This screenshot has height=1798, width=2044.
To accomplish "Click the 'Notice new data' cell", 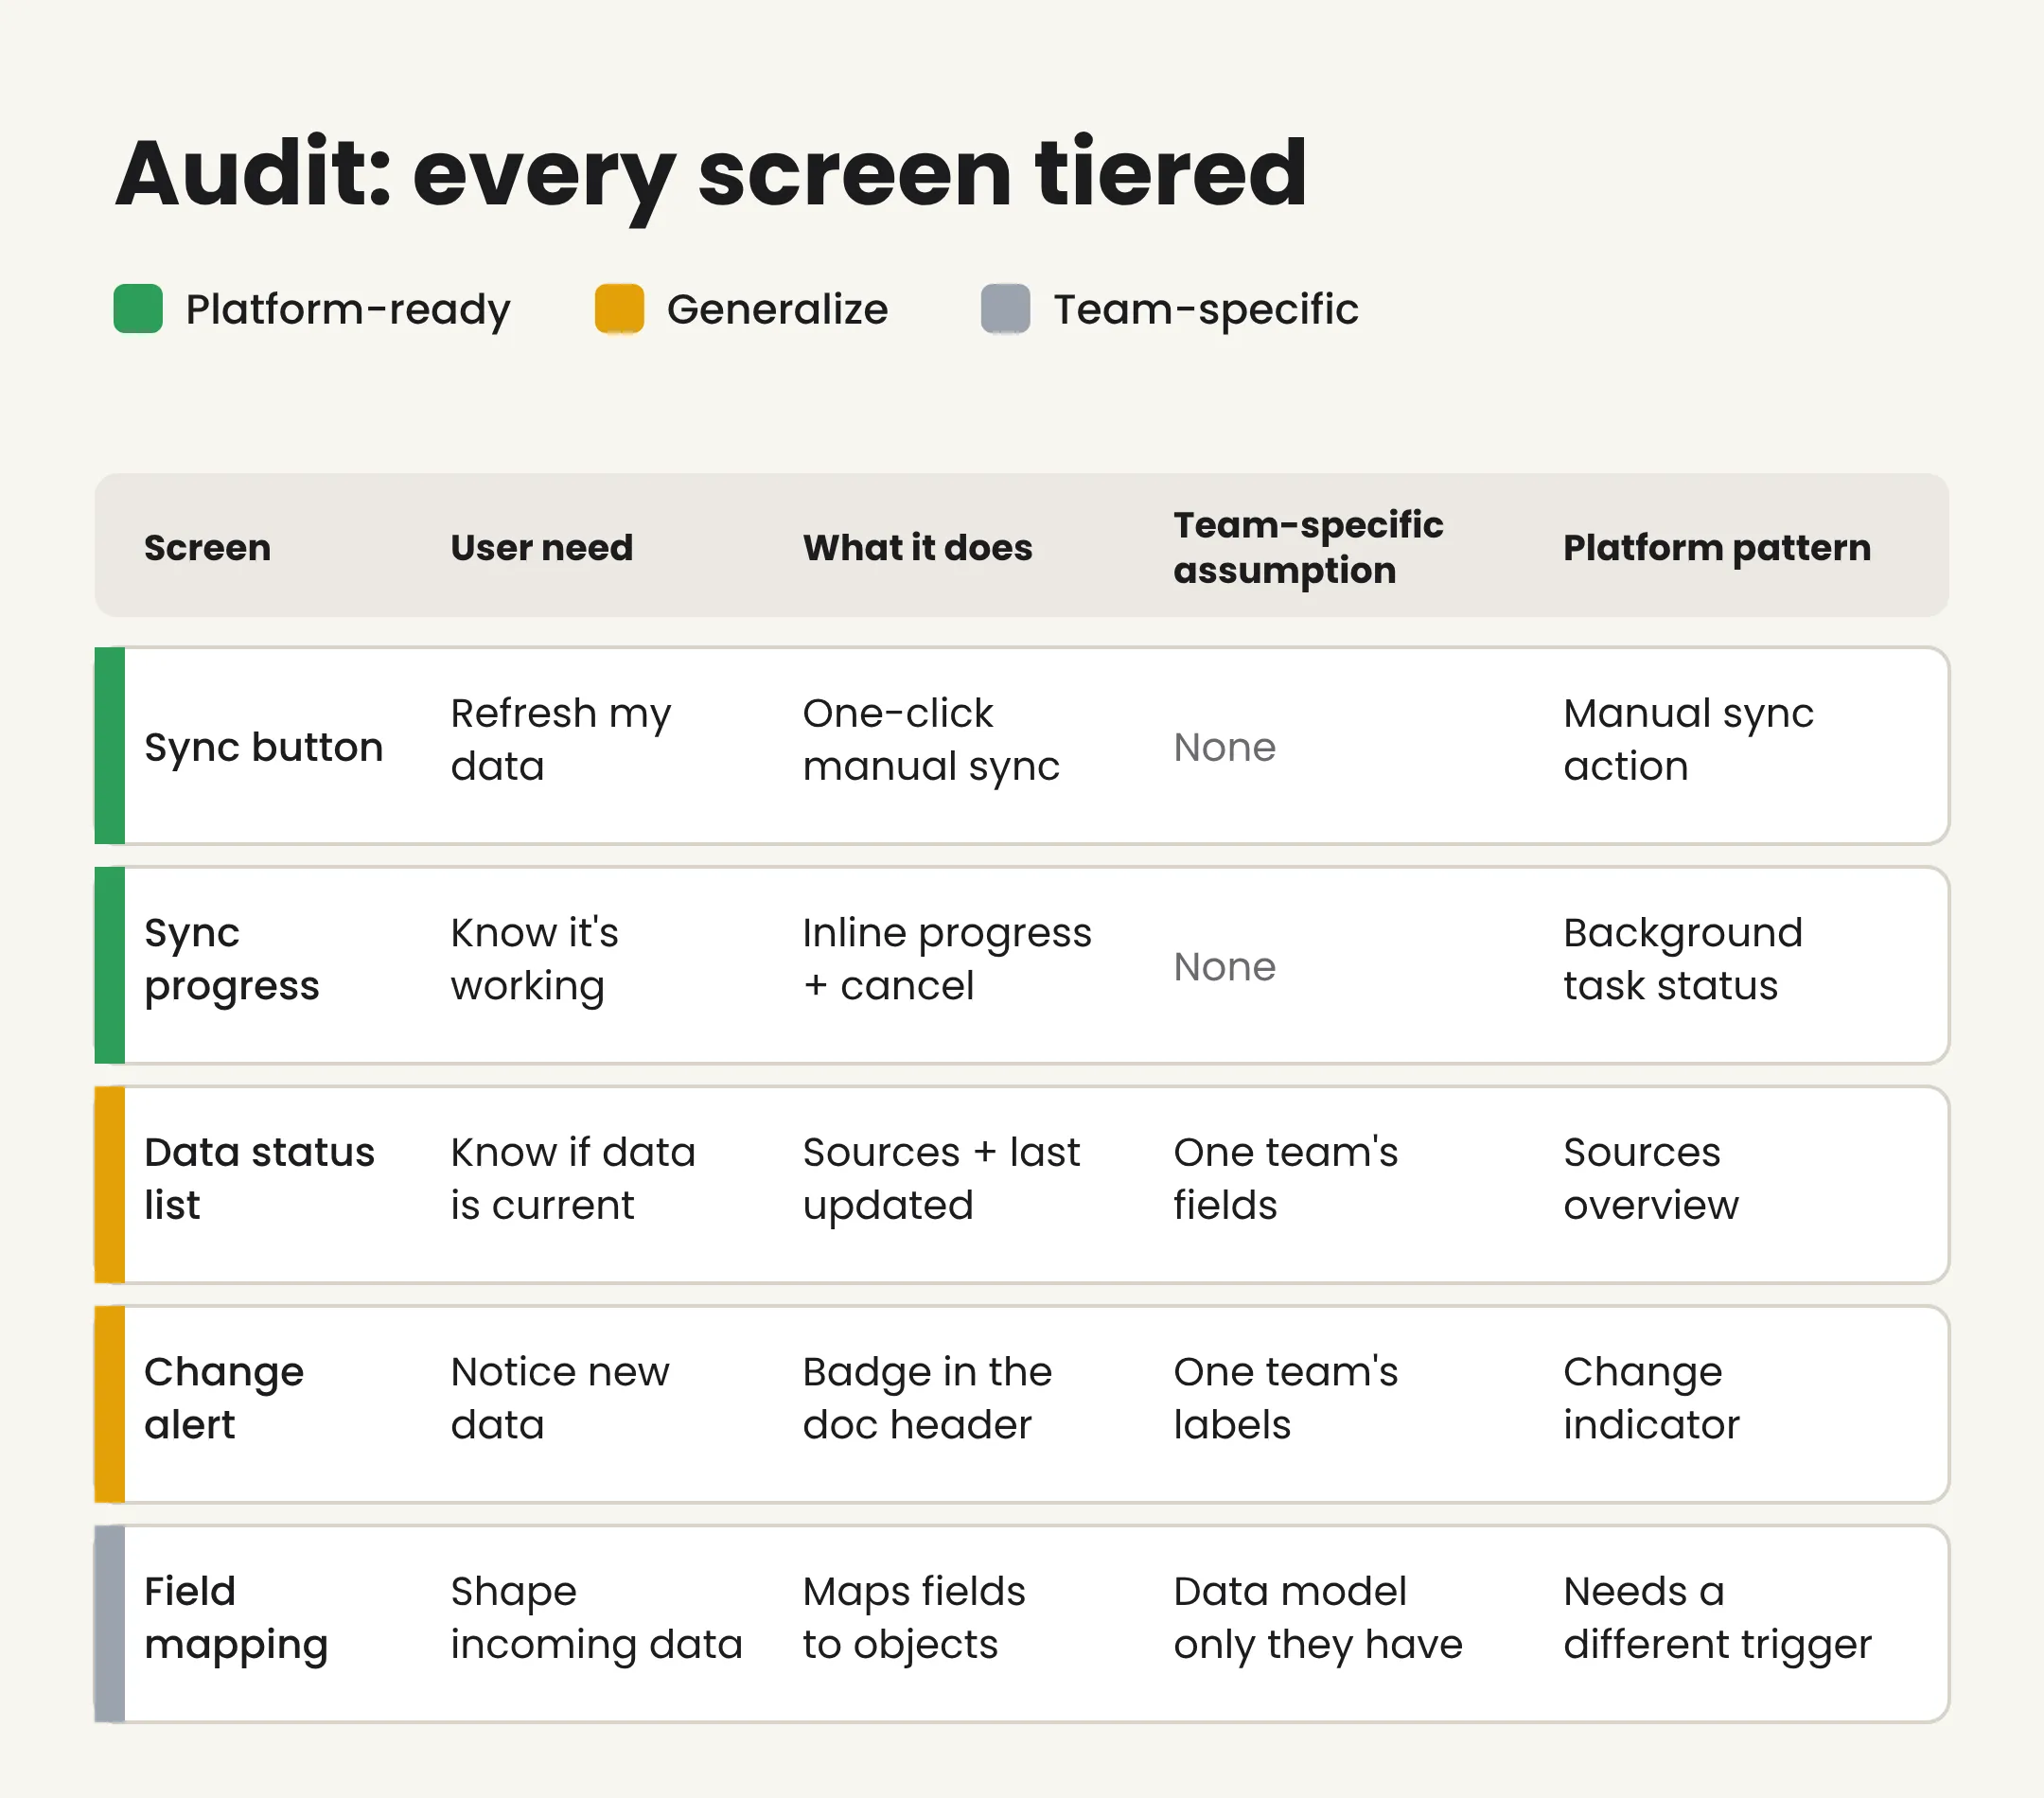I will 559,1398.
